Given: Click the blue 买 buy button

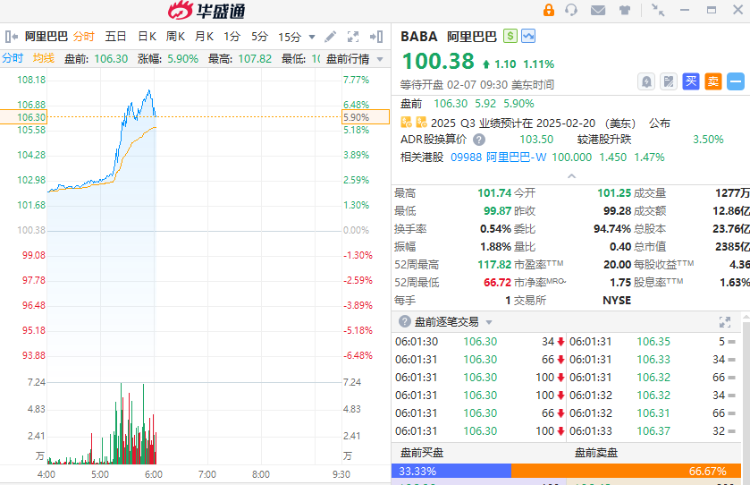Looking at the screenshot, I should click(691, 82).
